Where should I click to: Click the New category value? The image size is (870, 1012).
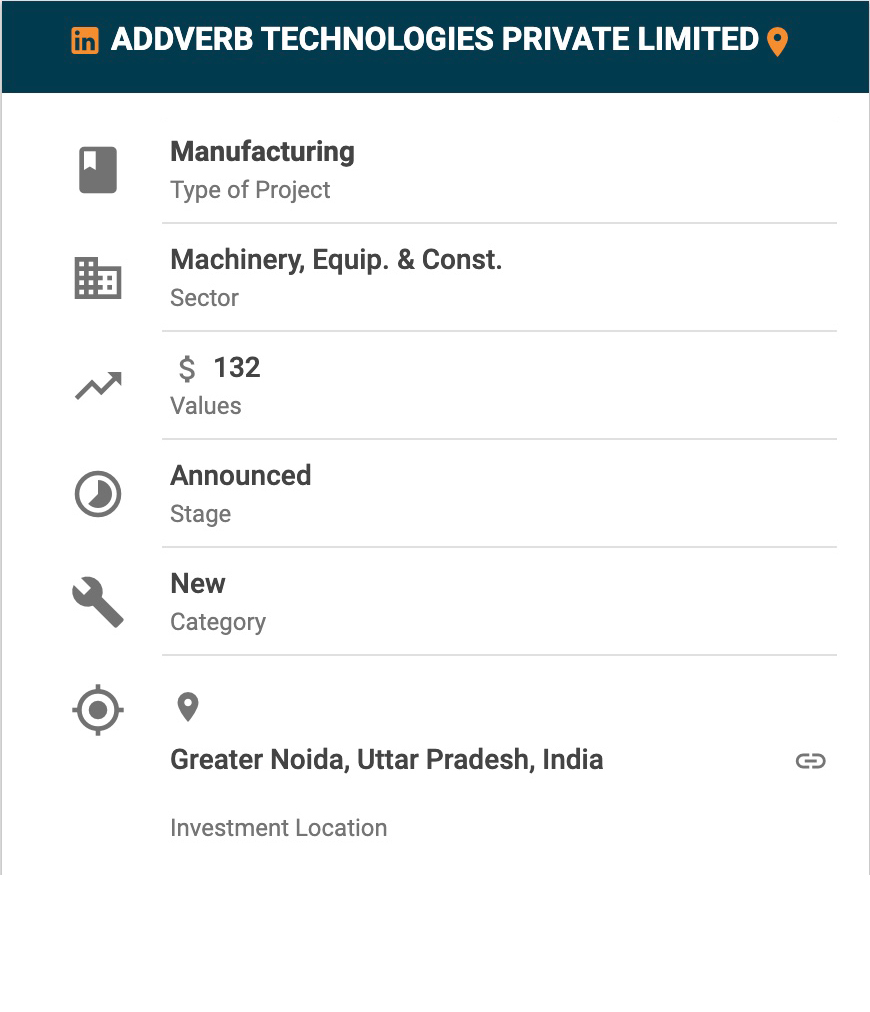[198, 584]
